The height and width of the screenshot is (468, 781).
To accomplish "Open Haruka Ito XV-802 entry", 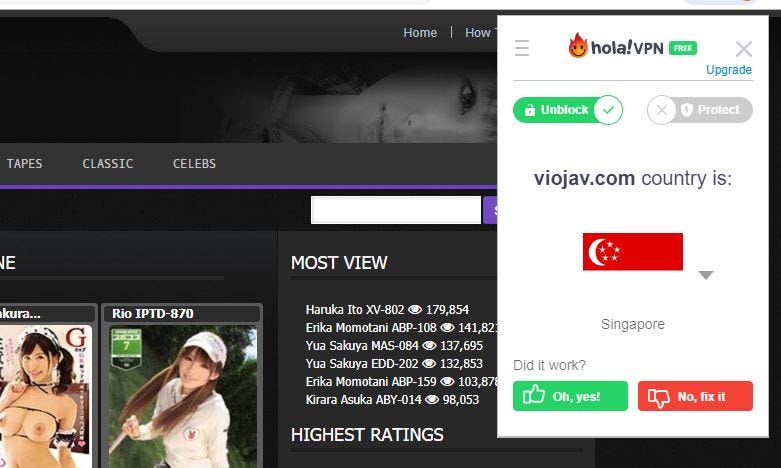I will click(355, 309).
